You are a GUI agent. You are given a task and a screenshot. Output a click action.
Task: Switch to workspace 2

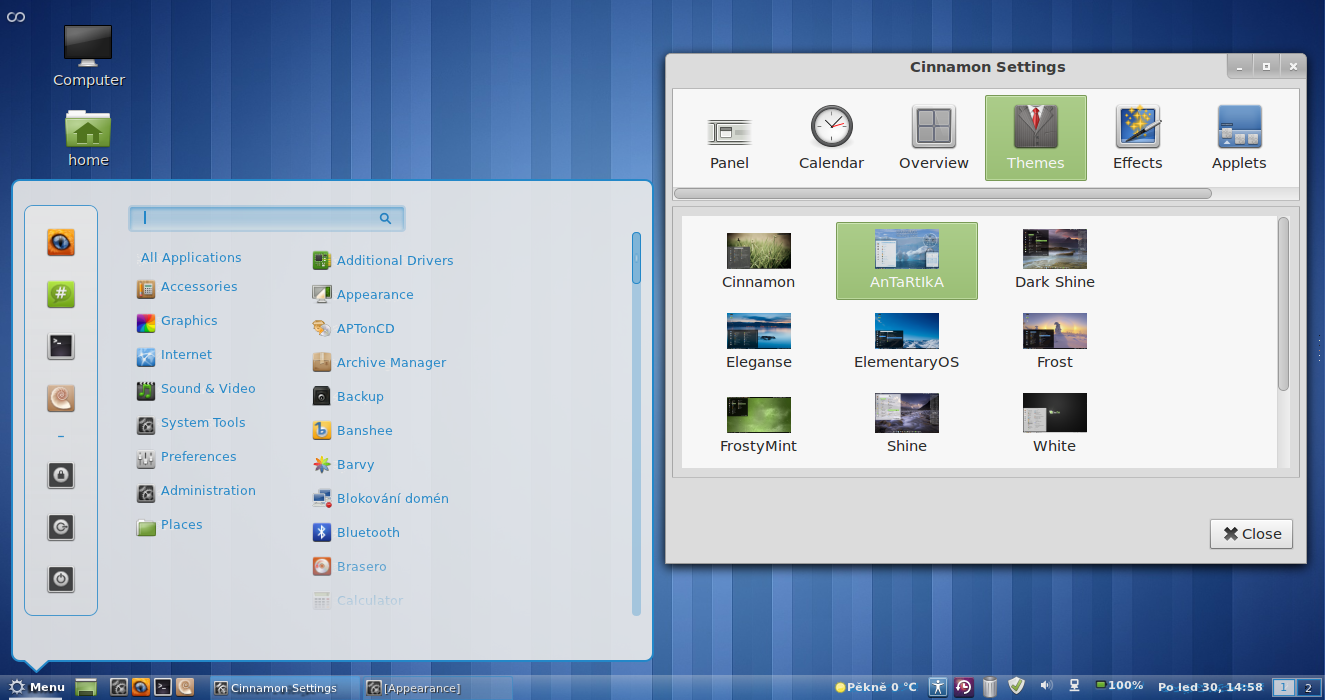point(1306,687)
